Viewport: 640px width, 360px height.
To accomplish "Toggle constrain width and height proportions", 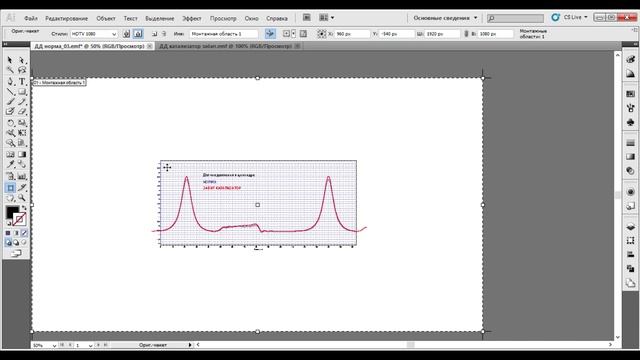I will point(466,34).
